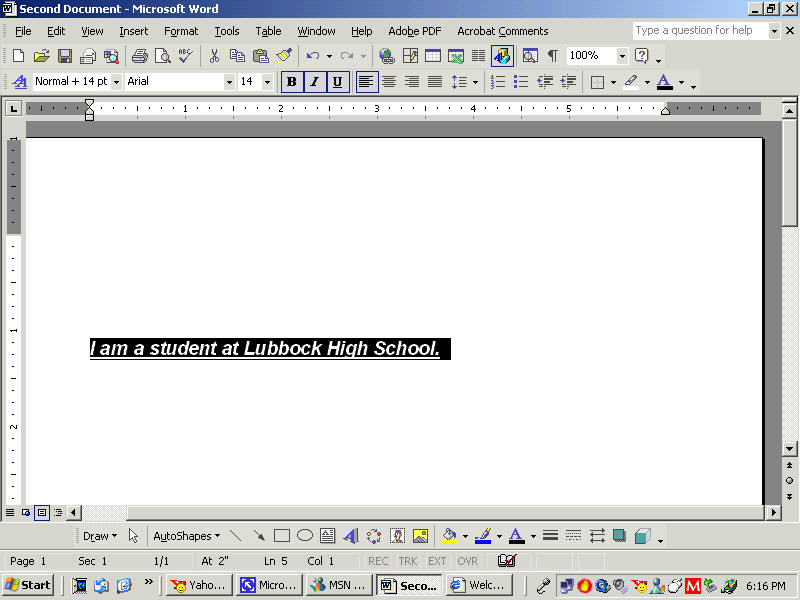Open Microsoft Word Help question icon
800x600 pixels.
(641, 56)
